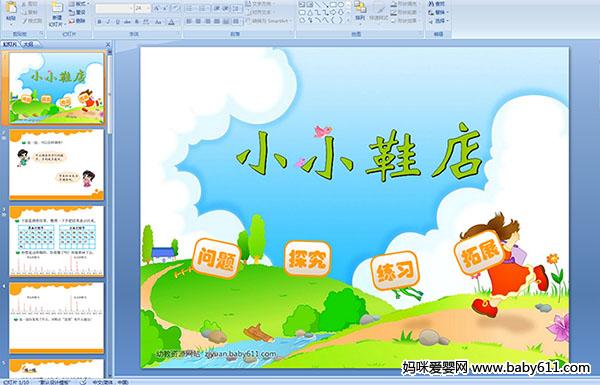Viewport: 600px width, 385px height.
Task: Click the 探究 button on the slide
Action: [x=307, y=259]
